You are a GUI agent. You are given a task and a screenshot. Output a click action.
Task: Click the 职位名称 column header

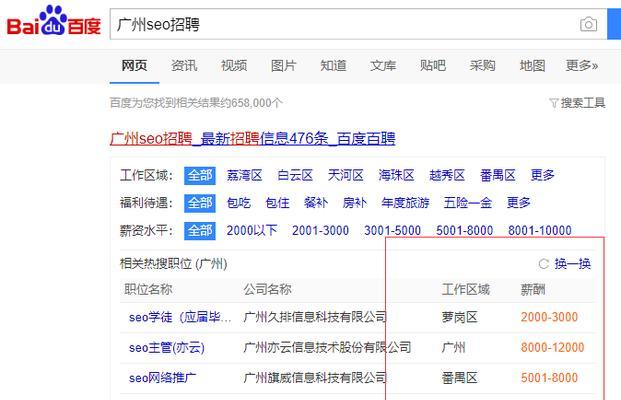pos(148,290)
